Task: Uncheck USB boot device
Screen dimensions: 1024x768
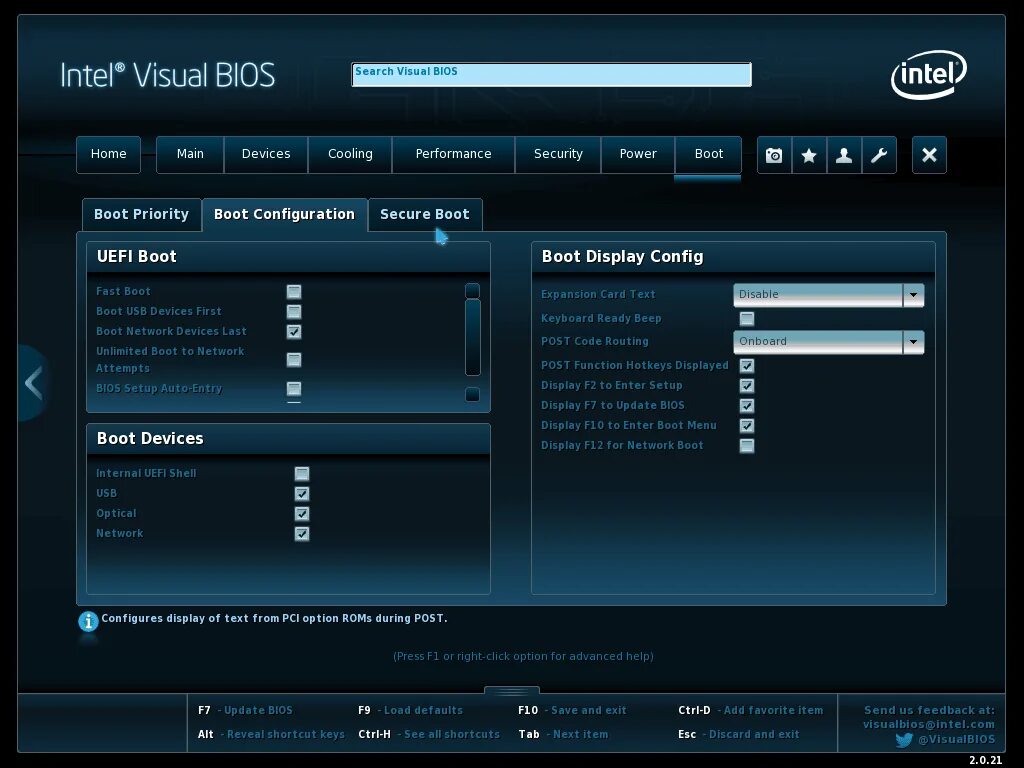Action: (302, 494)
